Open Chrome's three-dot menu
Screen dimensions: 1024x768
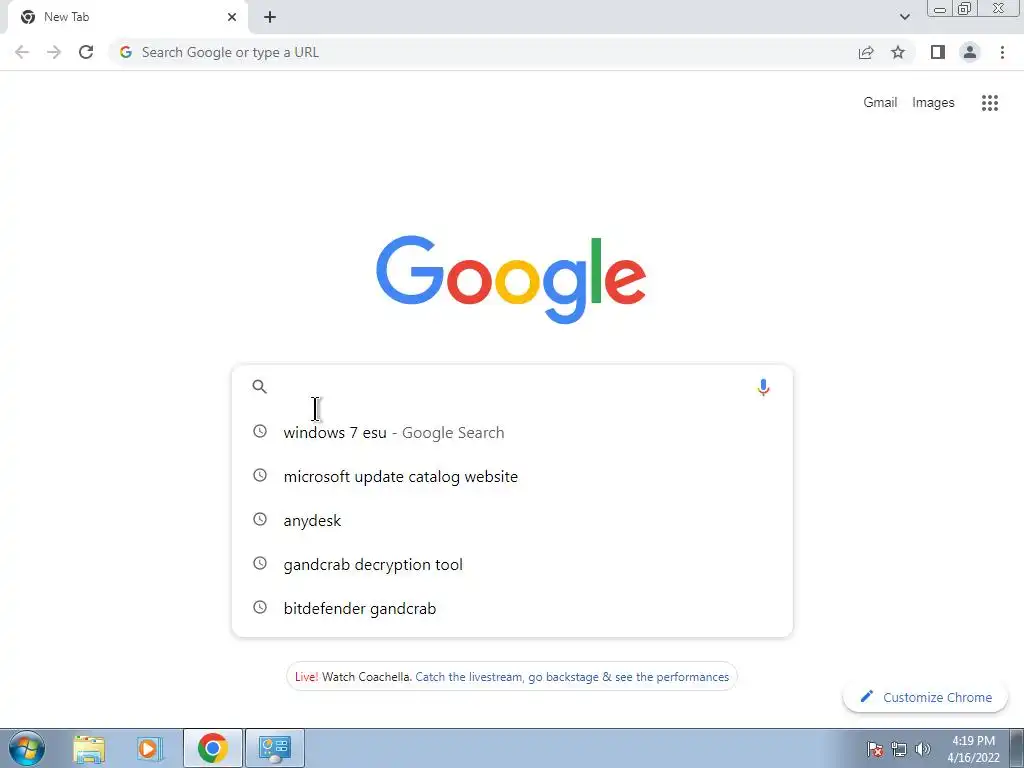pyautogui.click(x=1002, y=52)
